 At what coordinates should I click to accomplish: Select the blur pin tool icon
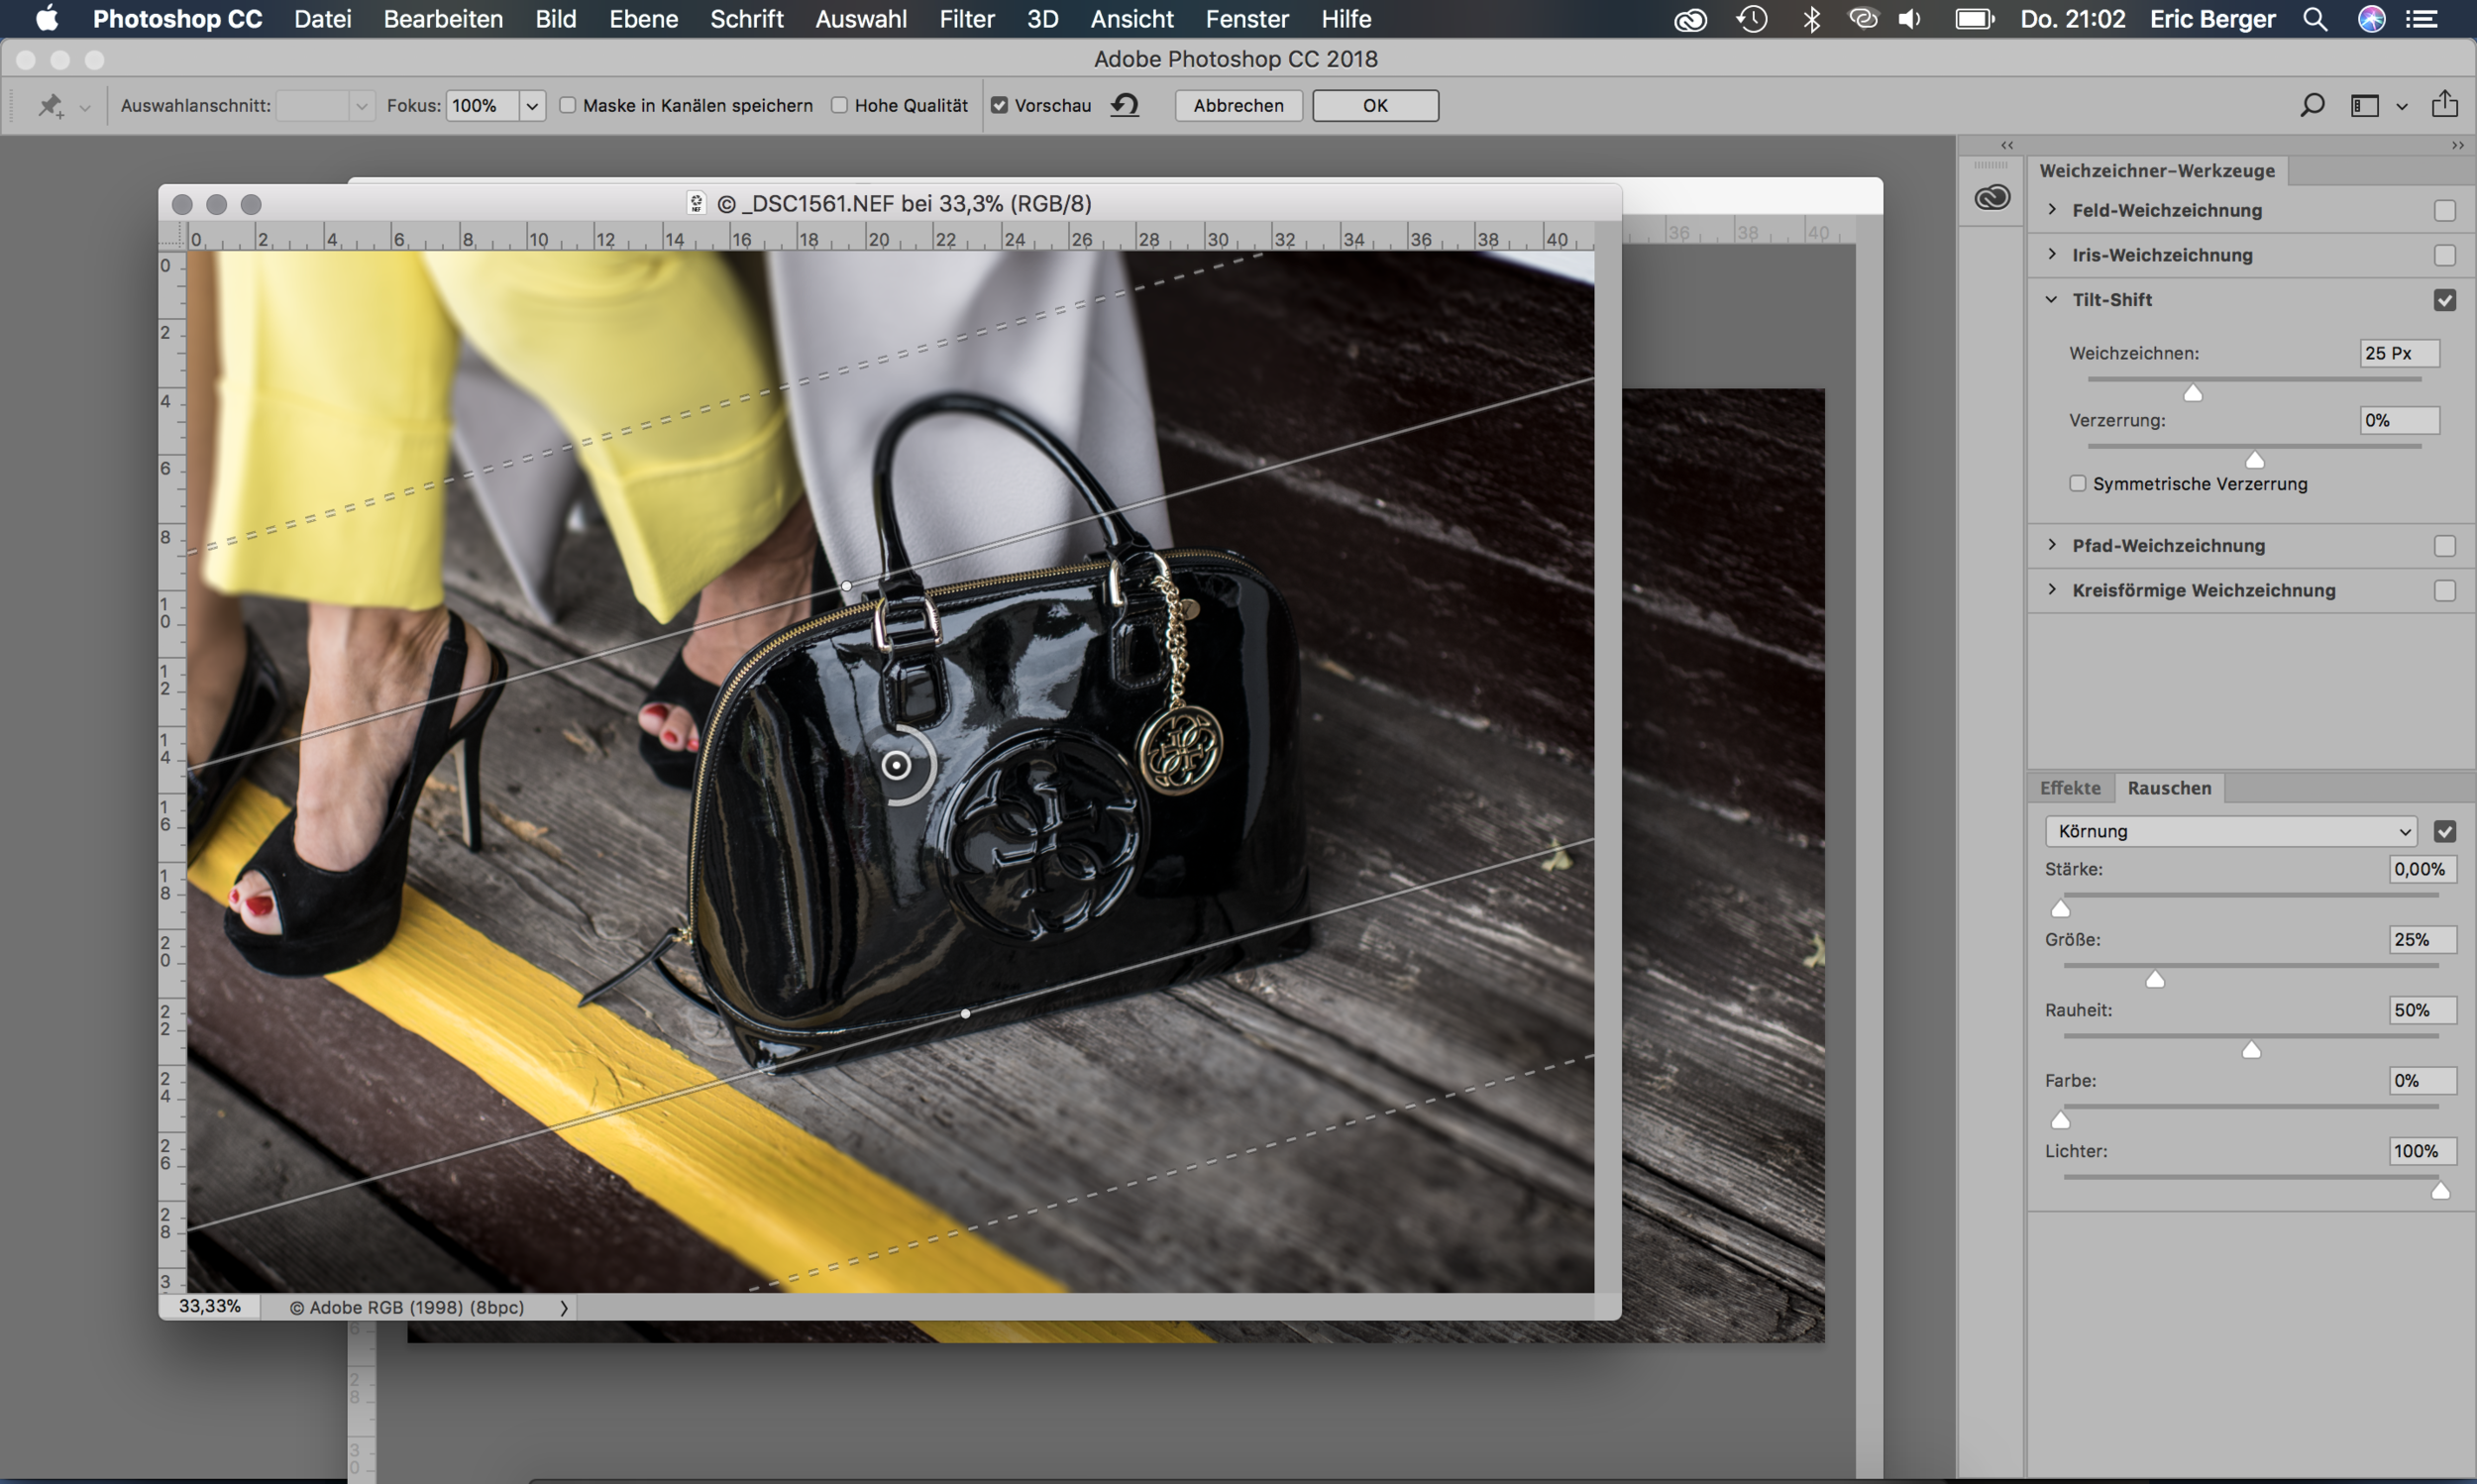pyautogui.click(x=50, y=105)
